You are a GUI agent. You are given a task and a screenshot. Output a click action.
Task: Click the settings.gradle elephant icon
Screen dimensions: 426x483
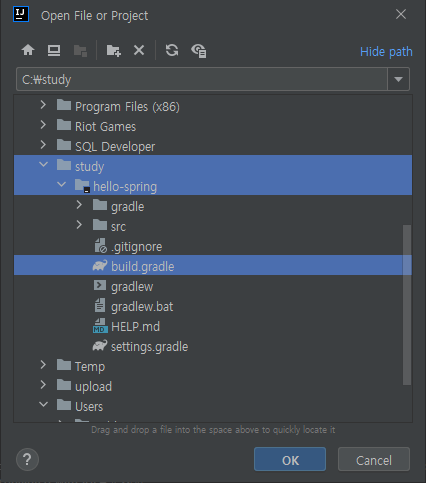point(100,346)
